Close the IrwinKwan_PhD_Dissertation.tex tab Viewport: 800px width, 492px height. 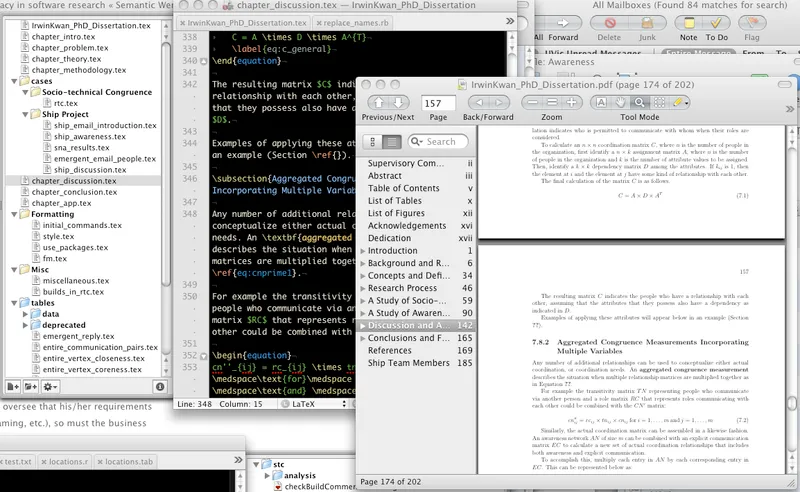point(183,23)
